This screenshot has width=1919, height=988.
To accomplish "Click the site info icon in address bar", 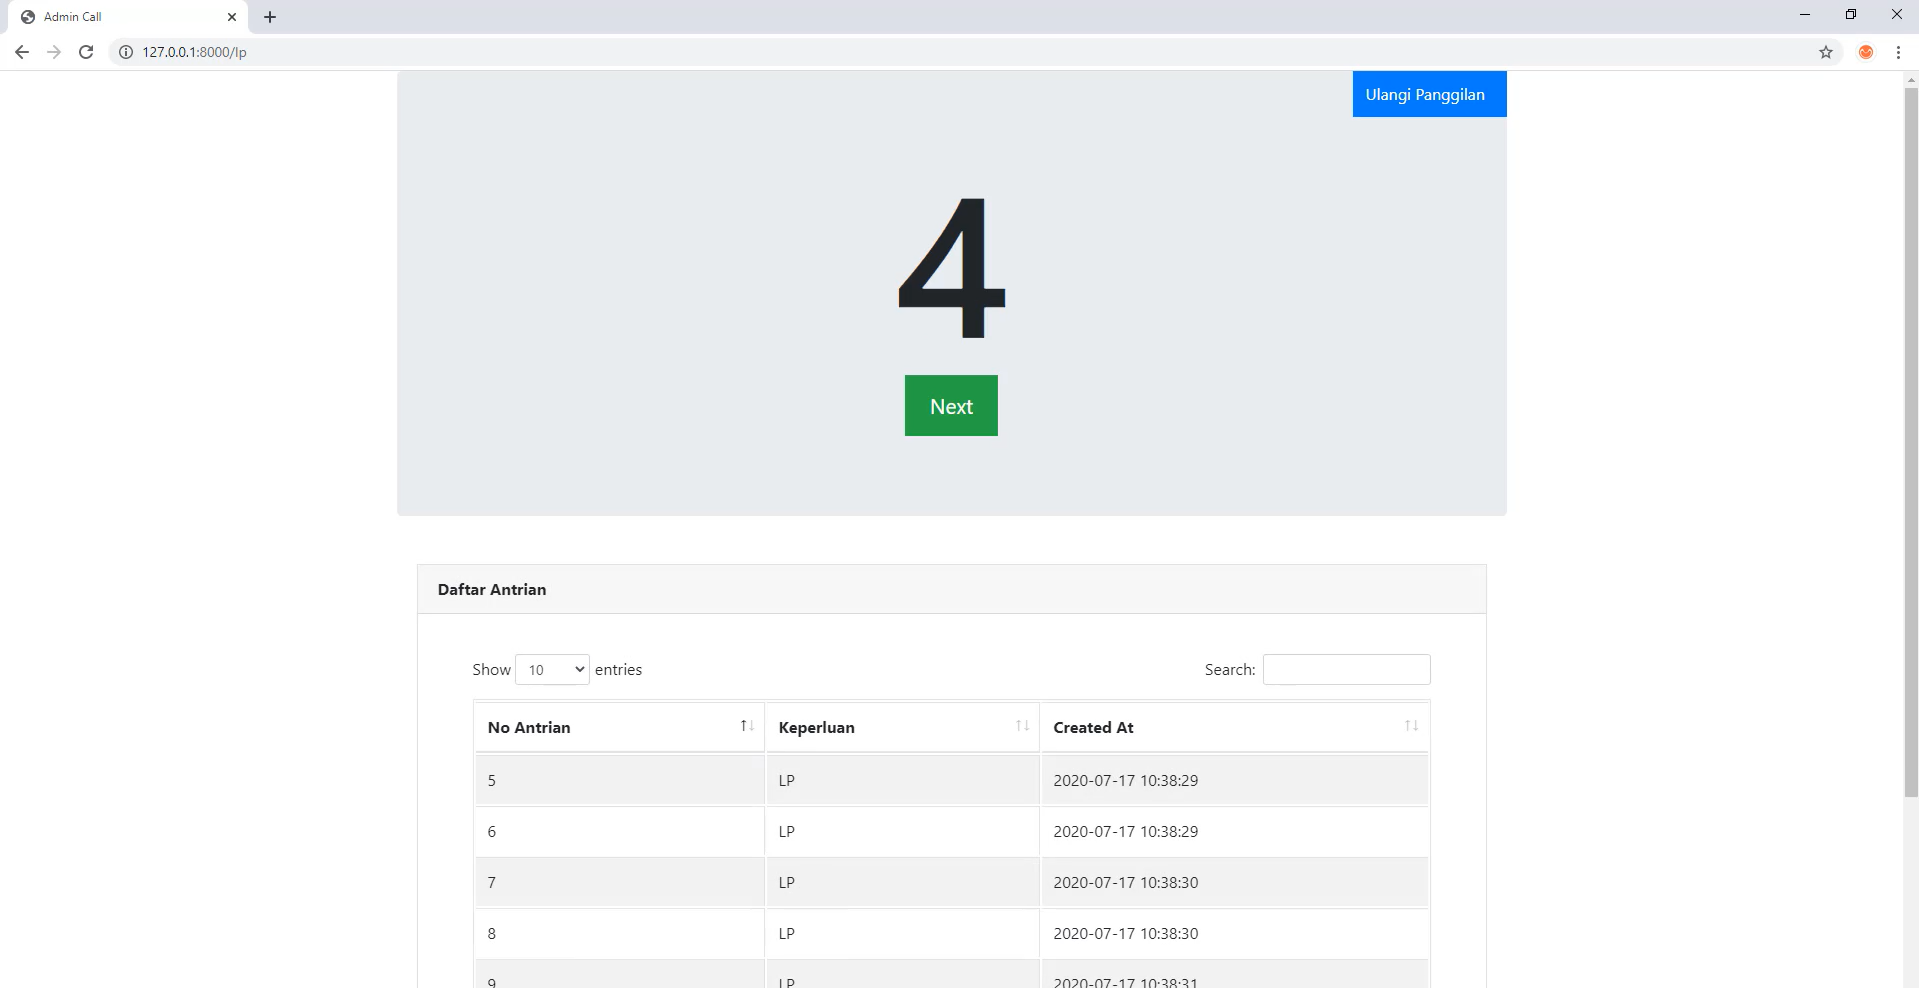I will coord(124,52).
